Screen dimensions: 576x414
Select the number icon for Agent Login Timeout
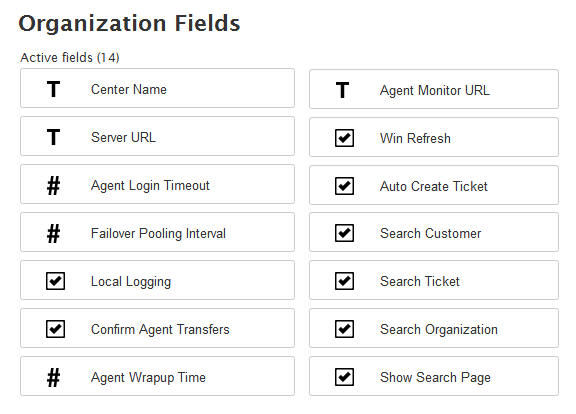click(x=54, y=186)
